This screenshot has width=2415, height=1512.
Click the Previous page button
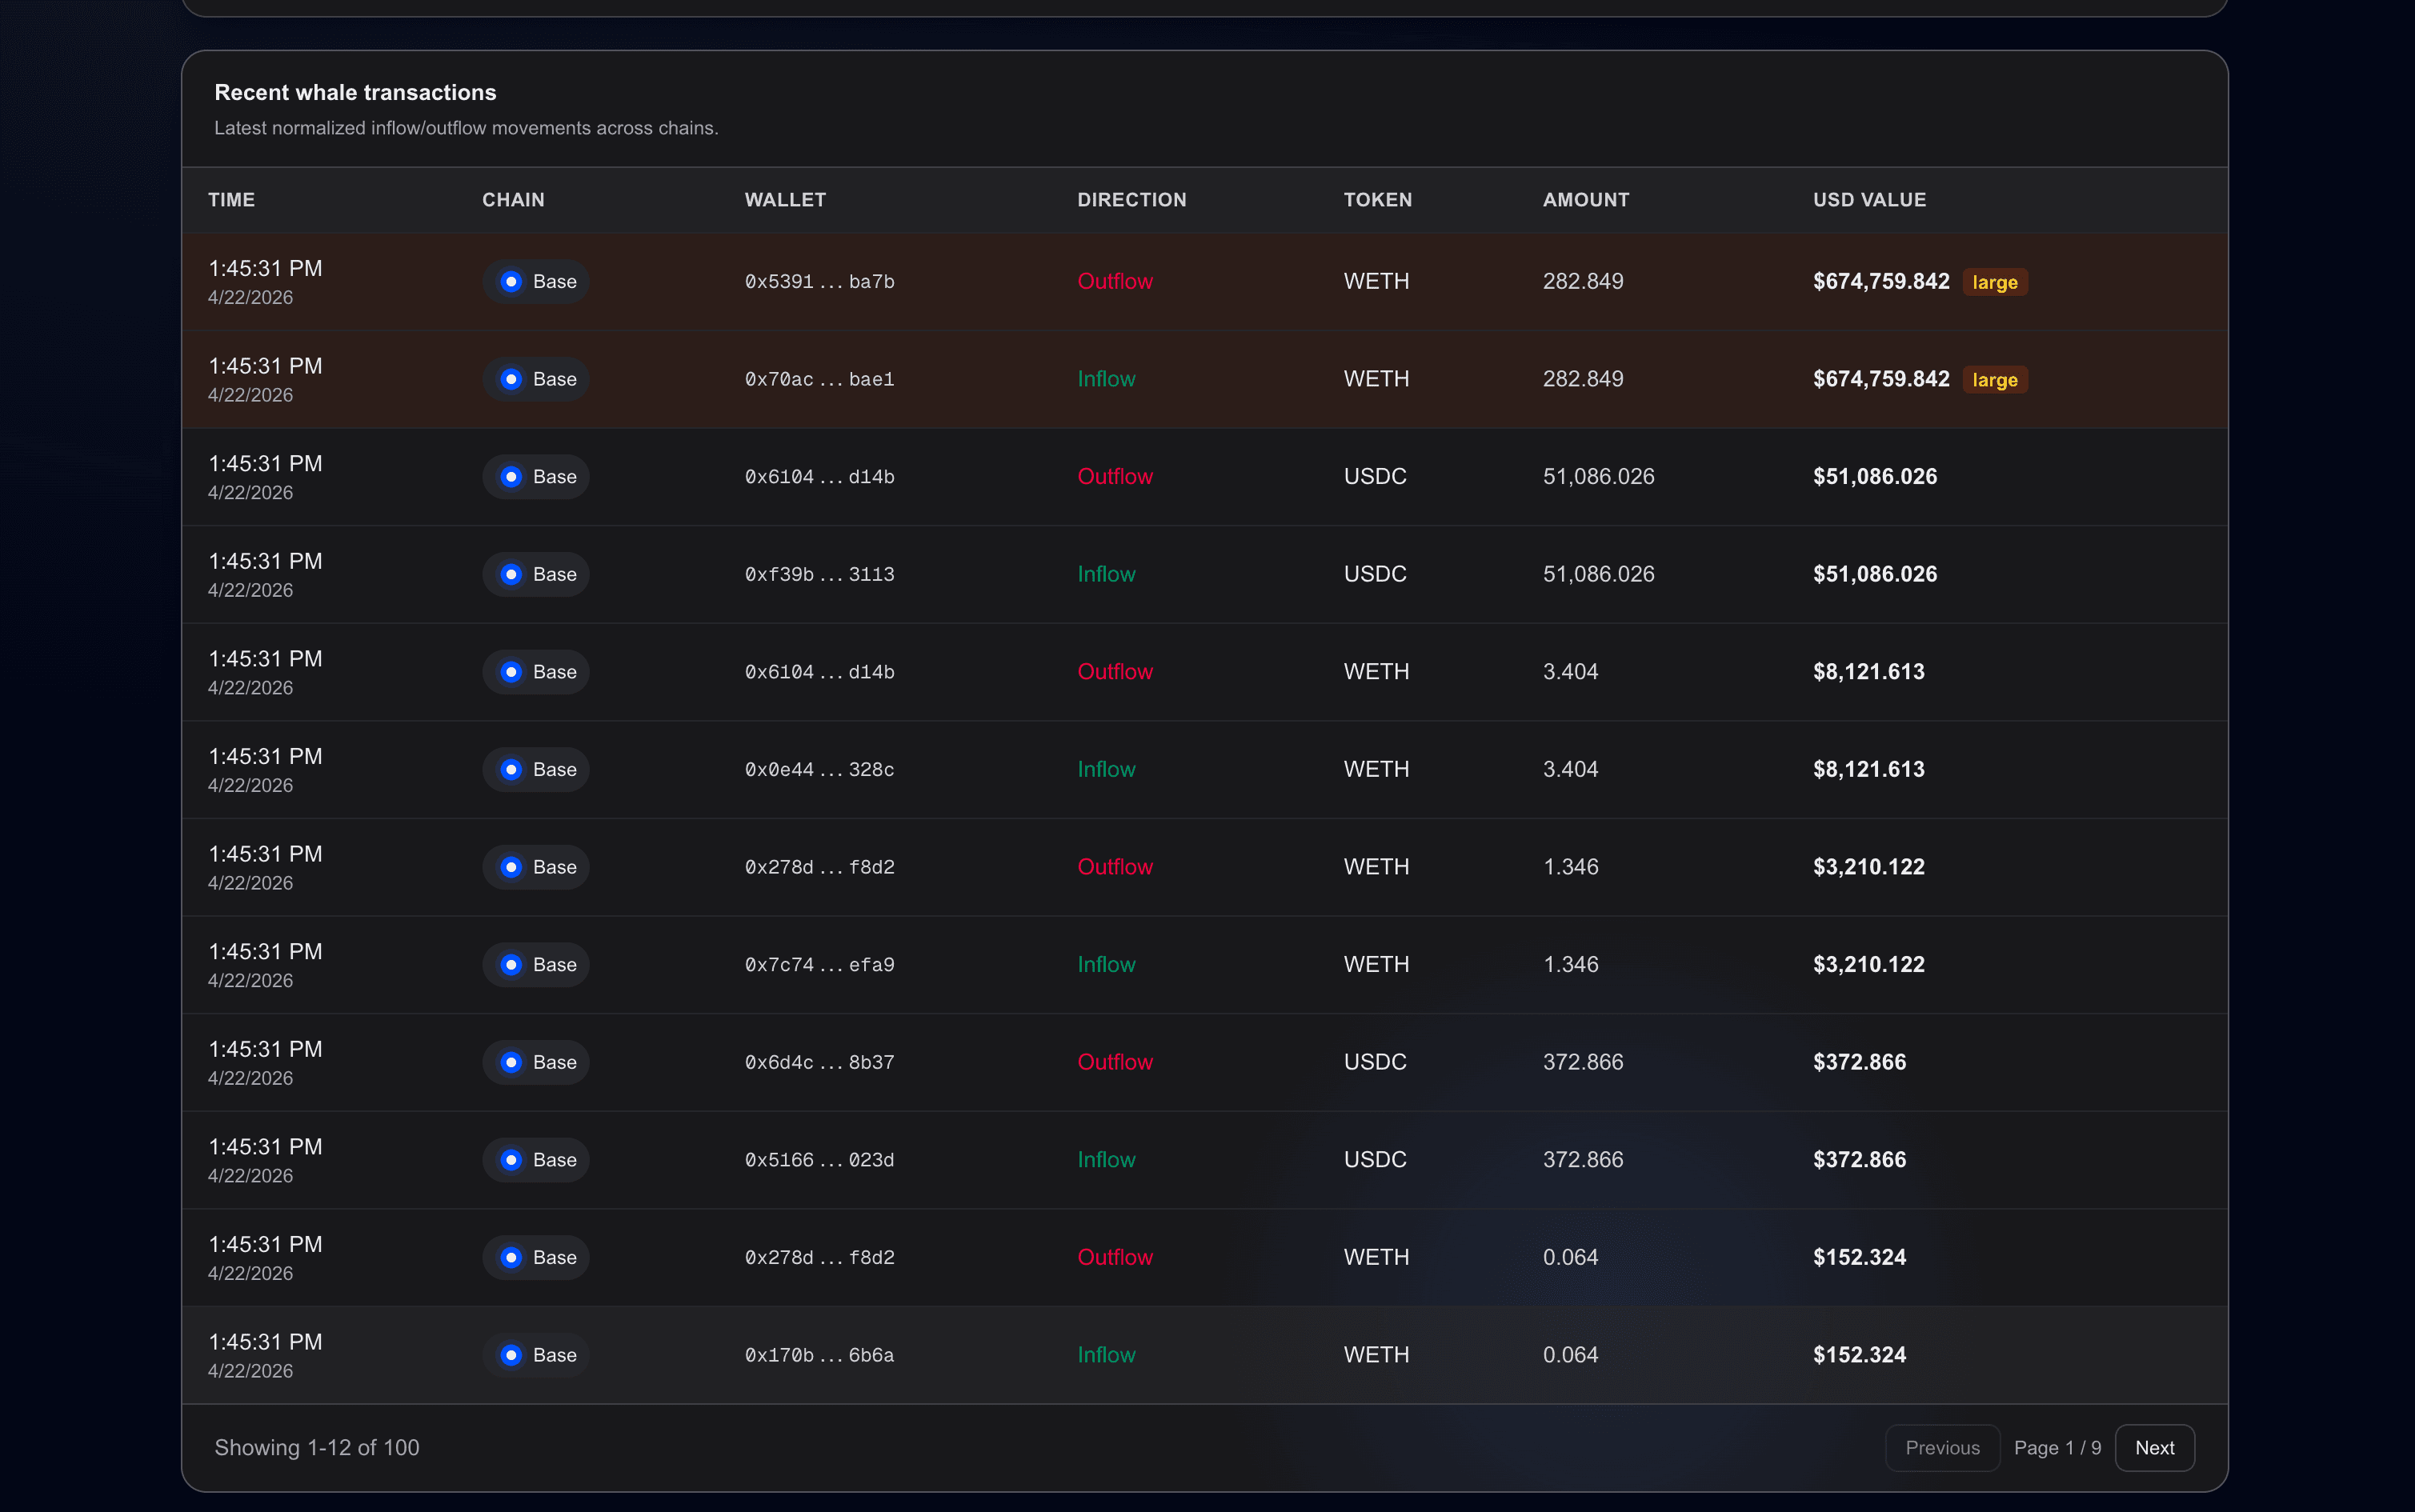(x=1942, y=1447)
